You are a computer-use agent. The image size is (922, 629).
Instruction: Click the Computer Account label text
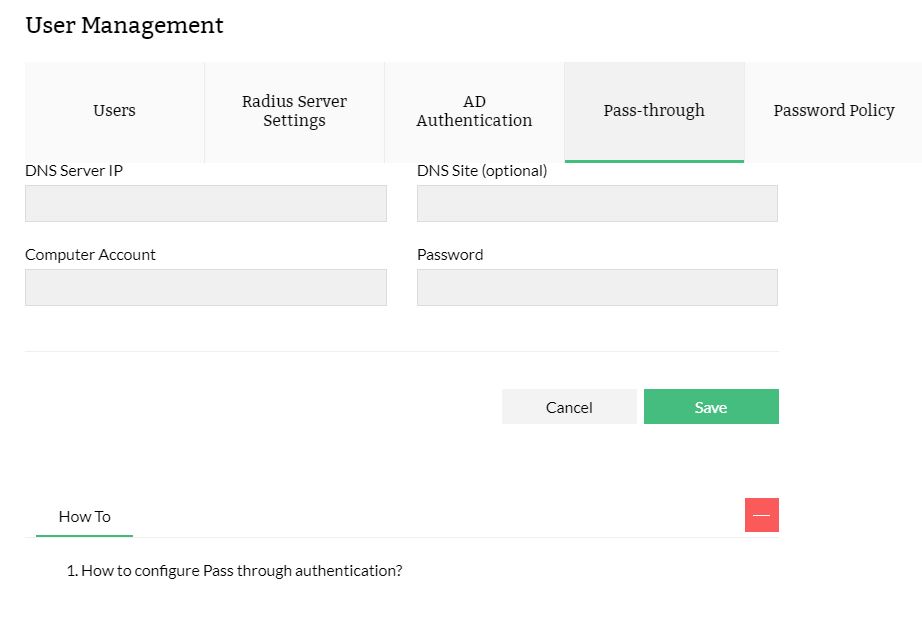90,255
